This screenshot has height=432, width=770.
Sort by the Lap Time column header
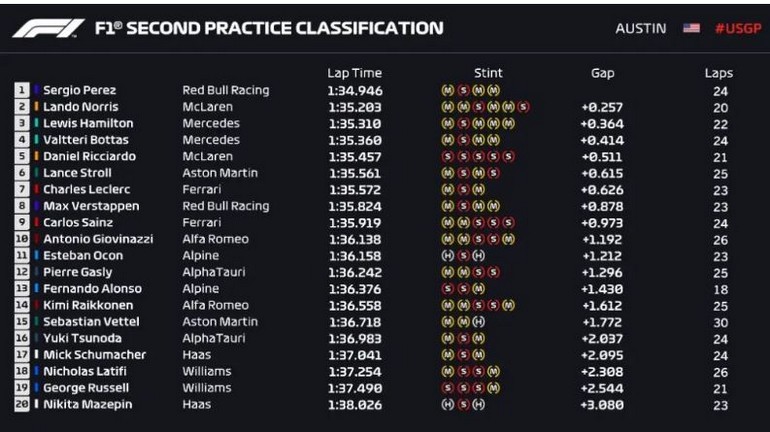point(354,73)
